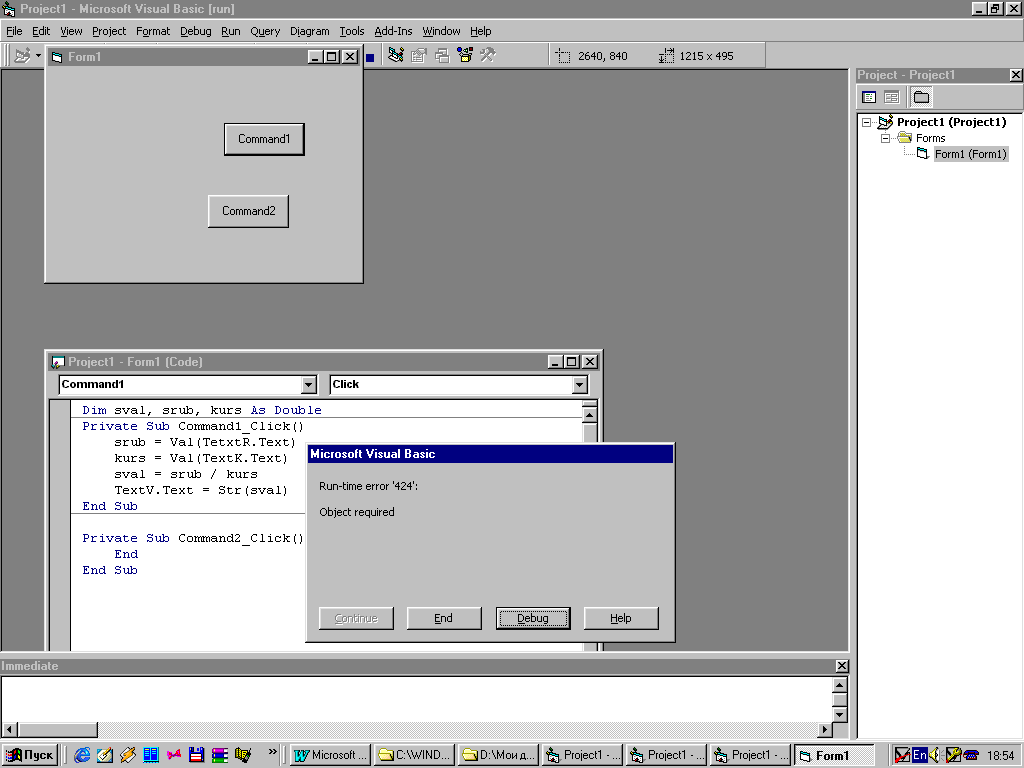
Task: Open the View menu
Action: coord(71,31)
